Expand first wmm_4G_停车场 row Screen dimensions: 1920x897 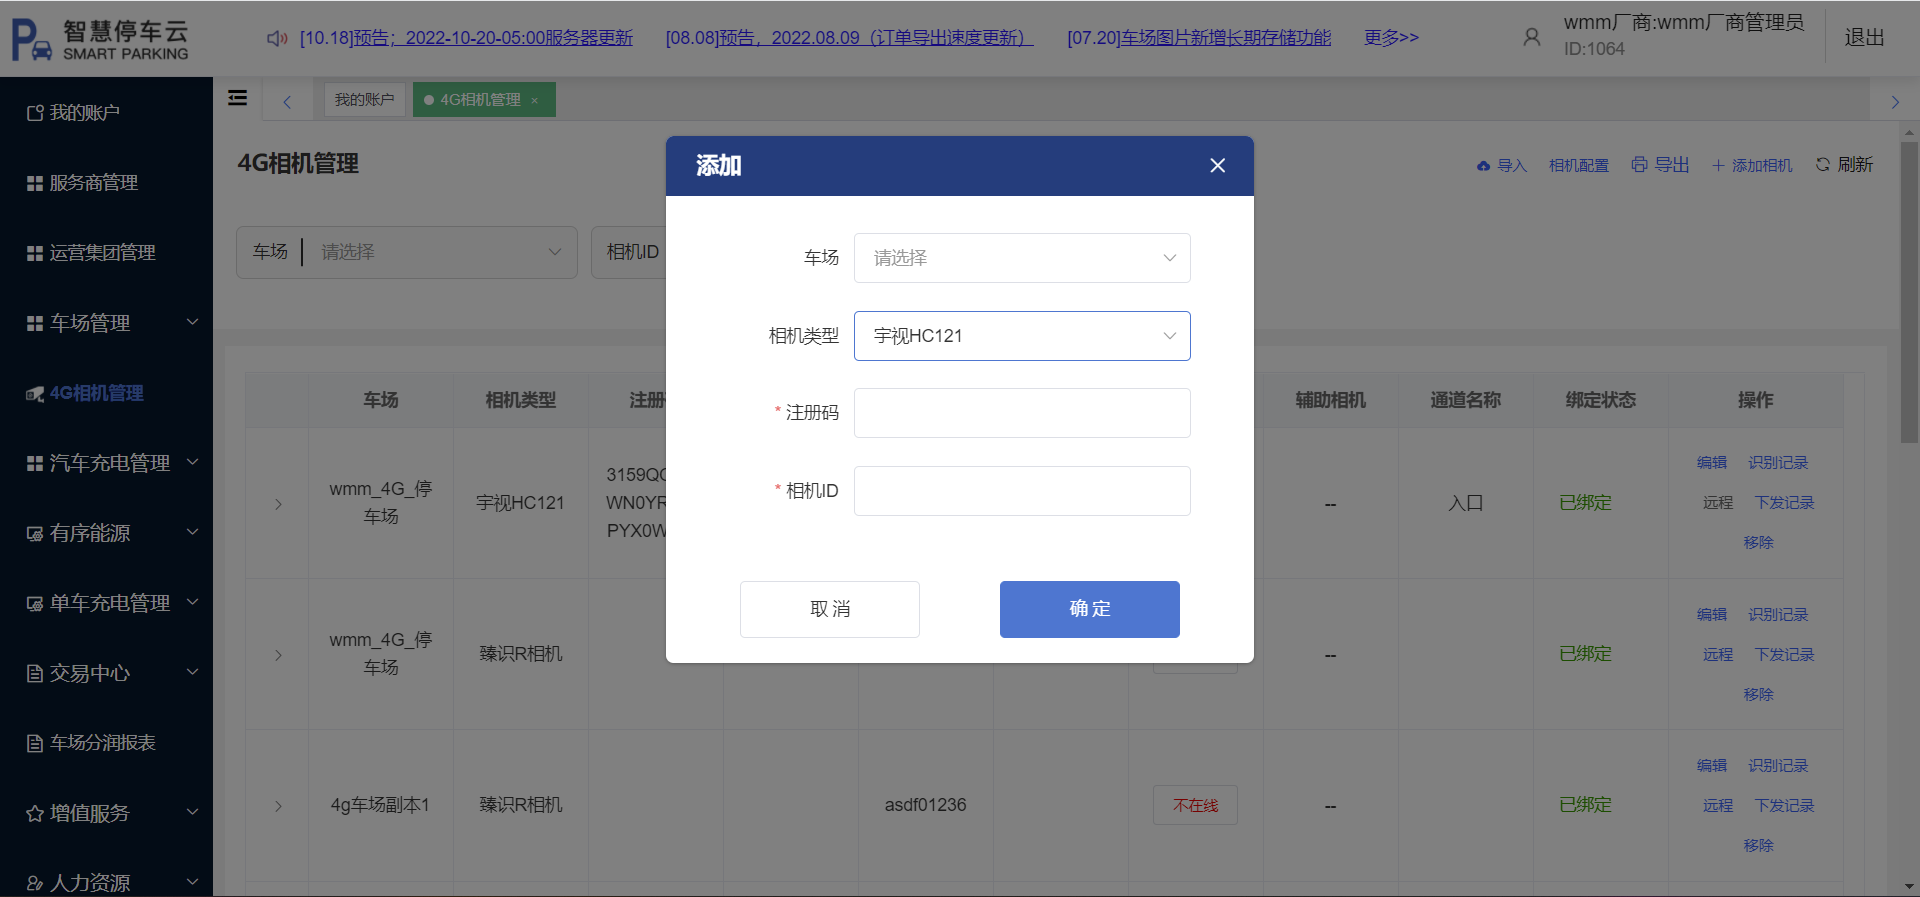(x=278, y=504)
